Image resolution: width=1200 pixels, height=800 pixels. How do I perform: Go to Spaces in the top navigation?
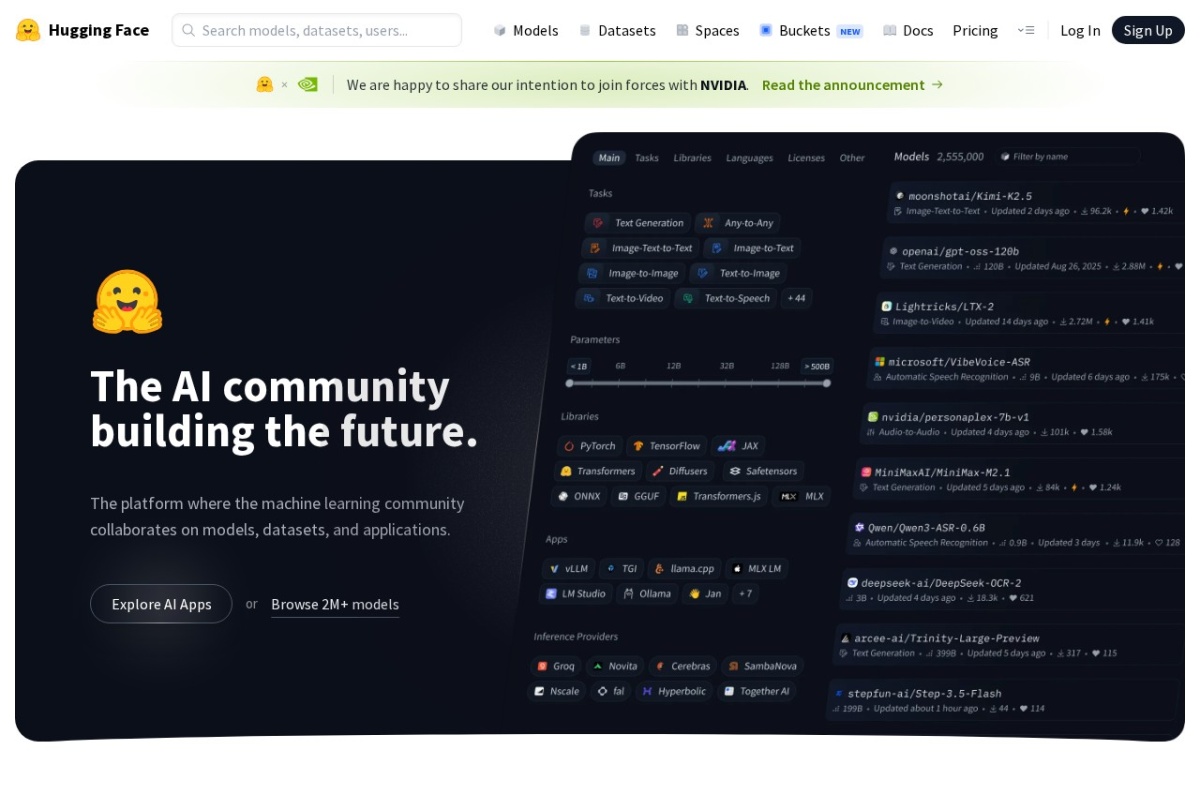708,30
